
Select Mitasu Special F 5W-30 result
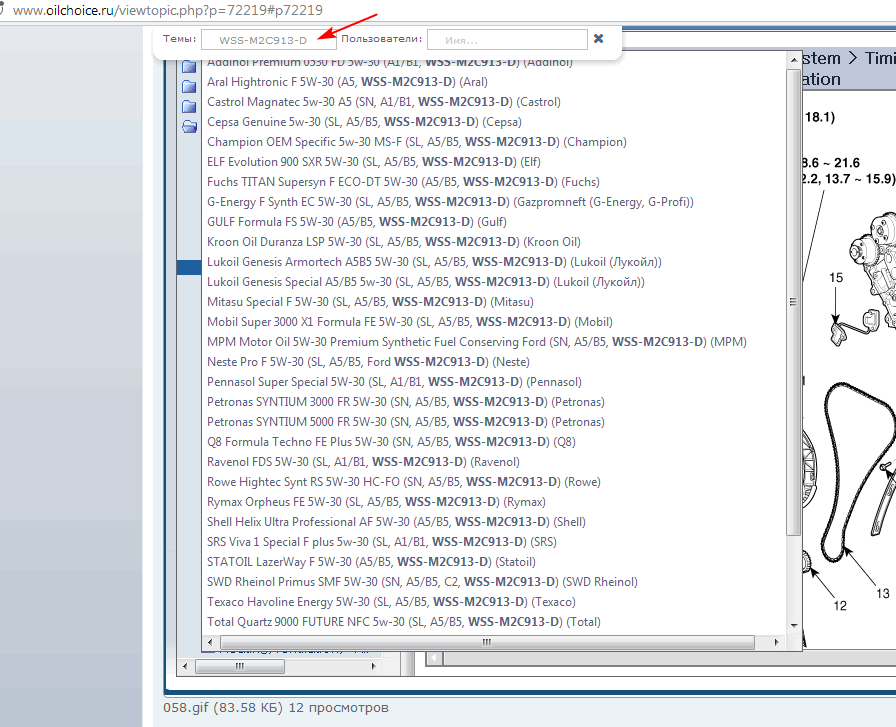[370, 302]
